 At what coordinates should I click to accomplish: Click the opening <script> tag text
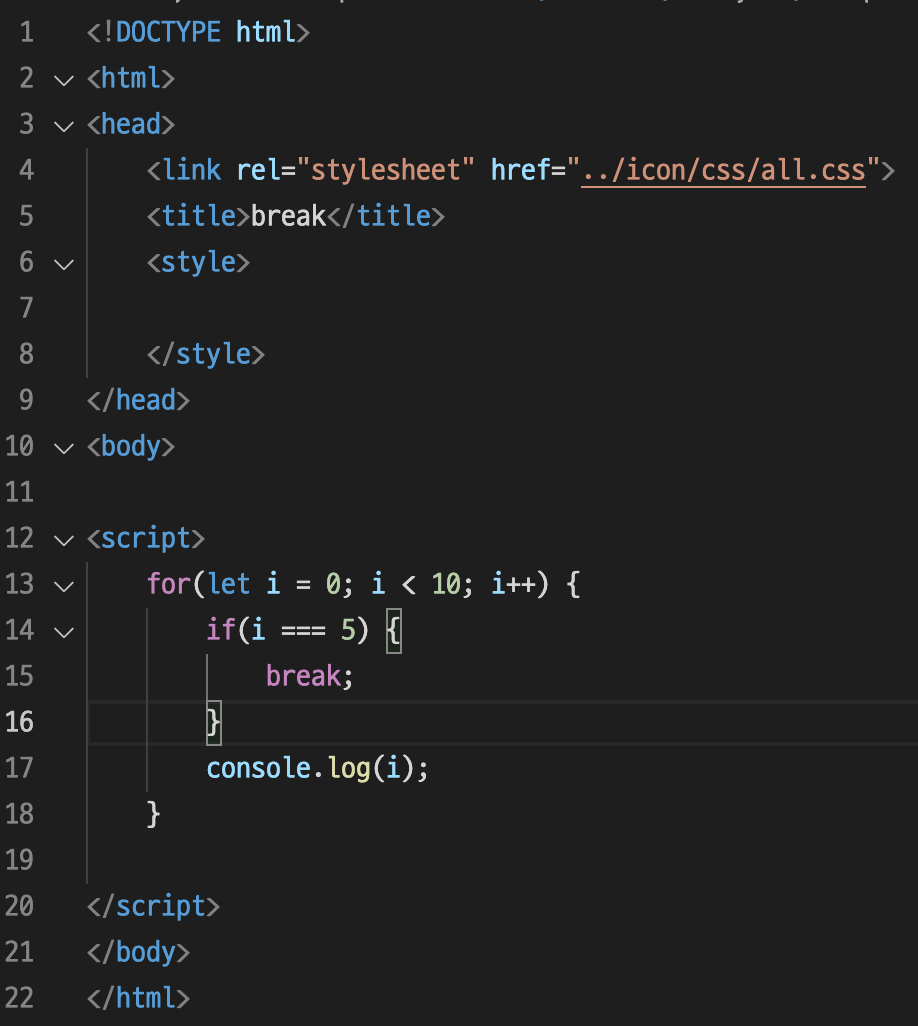(x=146, y=539)
